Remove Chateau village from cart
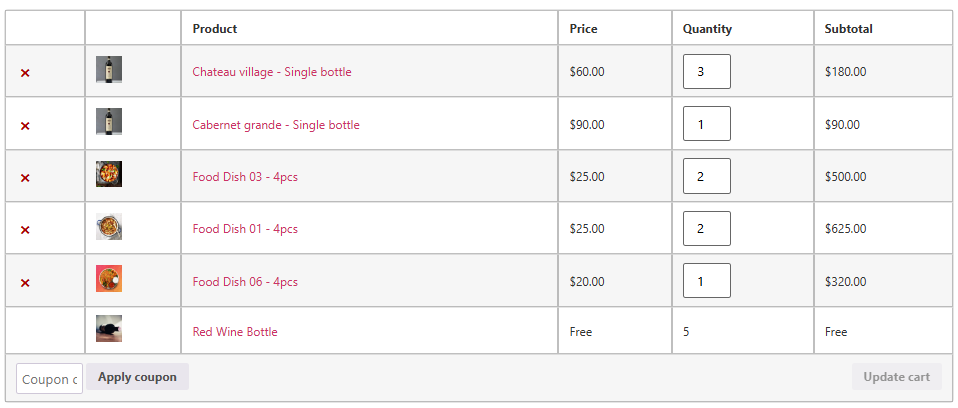This screenshot has height=408, width=958. [x=25, y=73]
